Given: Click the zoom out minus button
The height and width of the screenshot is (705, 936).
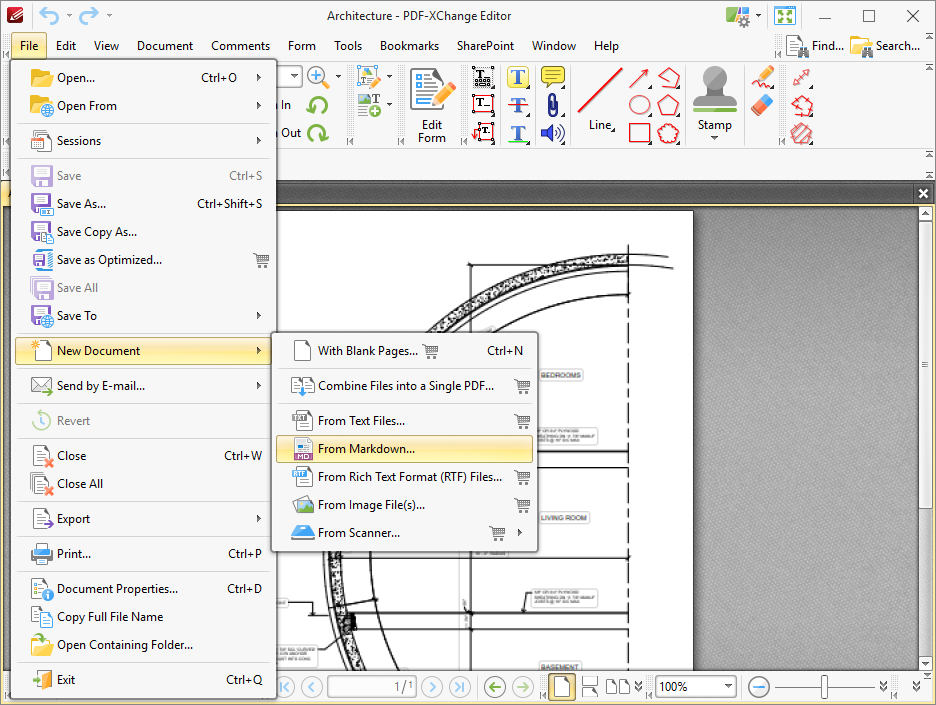Looking at the screenshot, I should pyautogui.click(x=758, y=686).
